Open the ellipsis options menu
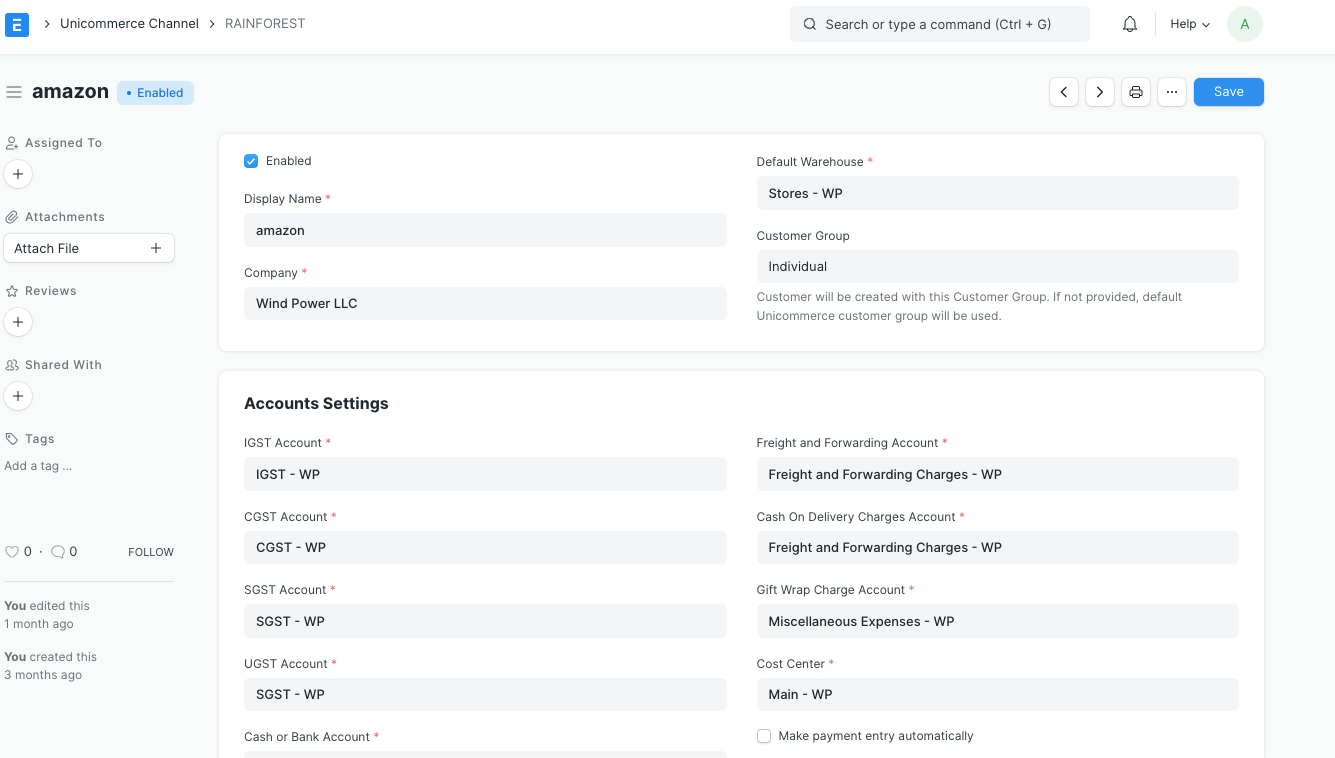Viewport: 1335px width, 758px height. click(x=1171, y=91)
